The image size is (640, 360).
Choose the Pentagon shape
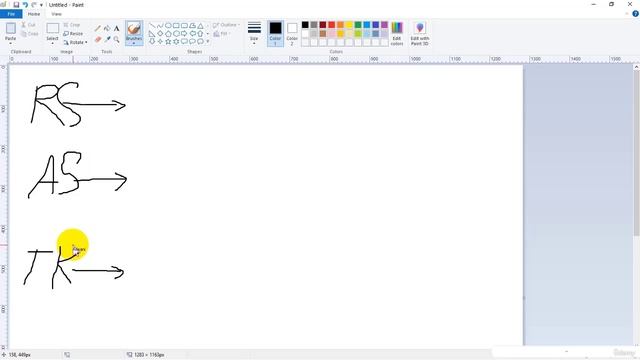(168, 33)
